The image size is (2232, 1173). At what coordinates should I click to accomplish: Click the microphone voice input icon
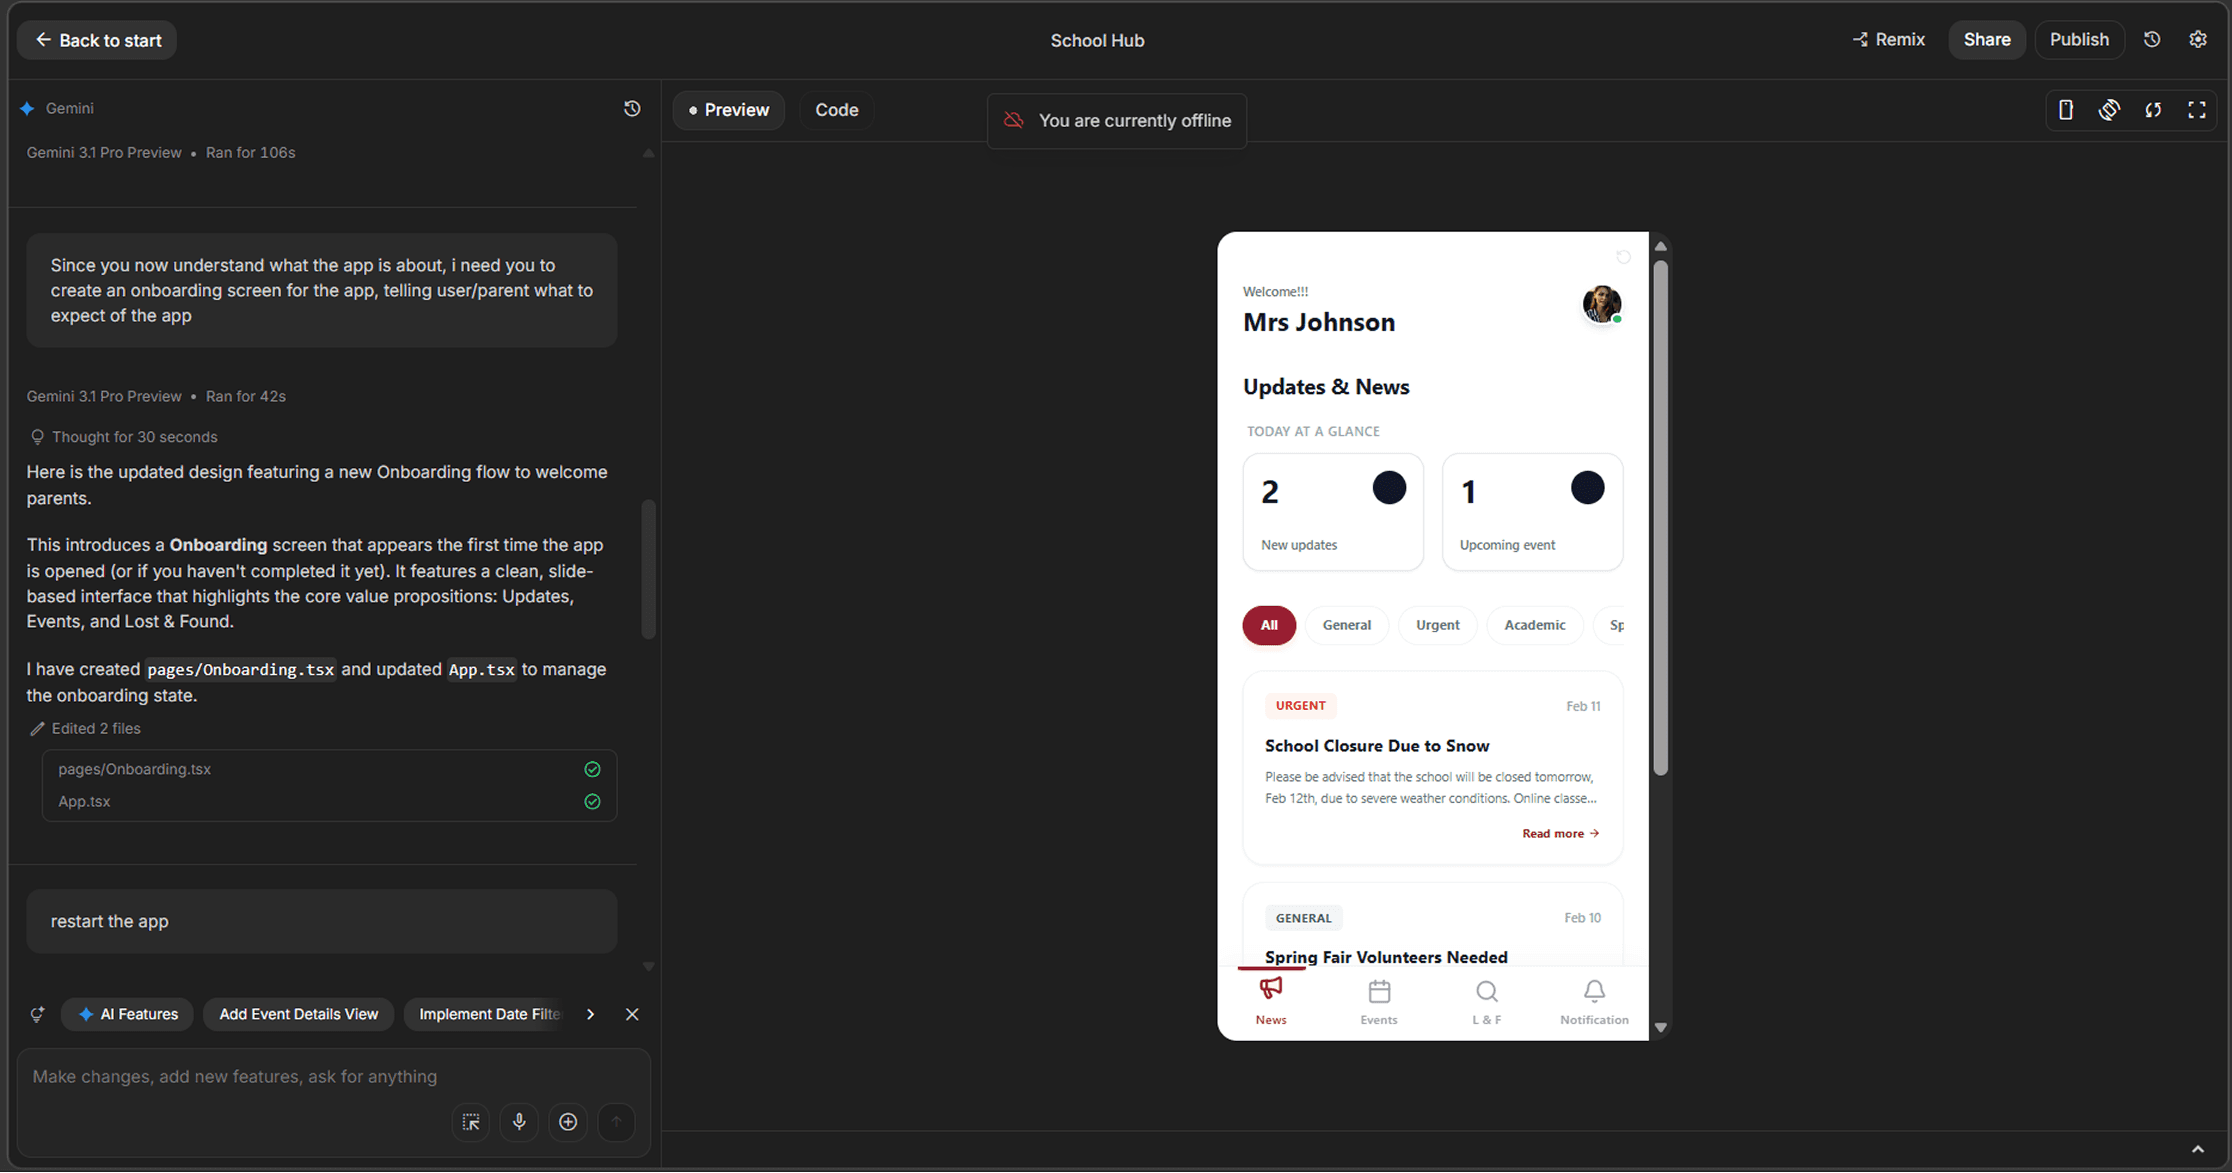[519, 1122]
